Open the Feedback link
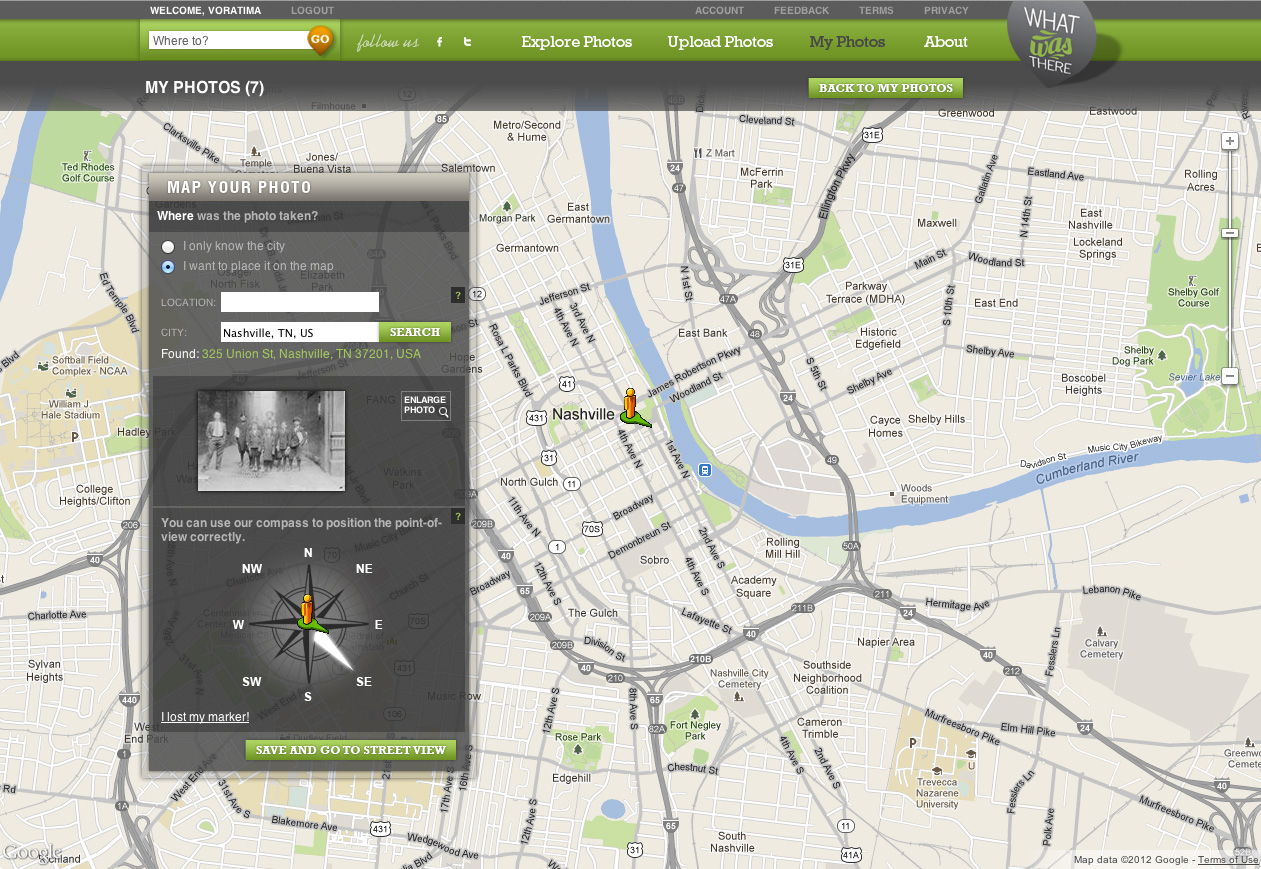This screenshot has width=1261, height=869. coord(801,10)
